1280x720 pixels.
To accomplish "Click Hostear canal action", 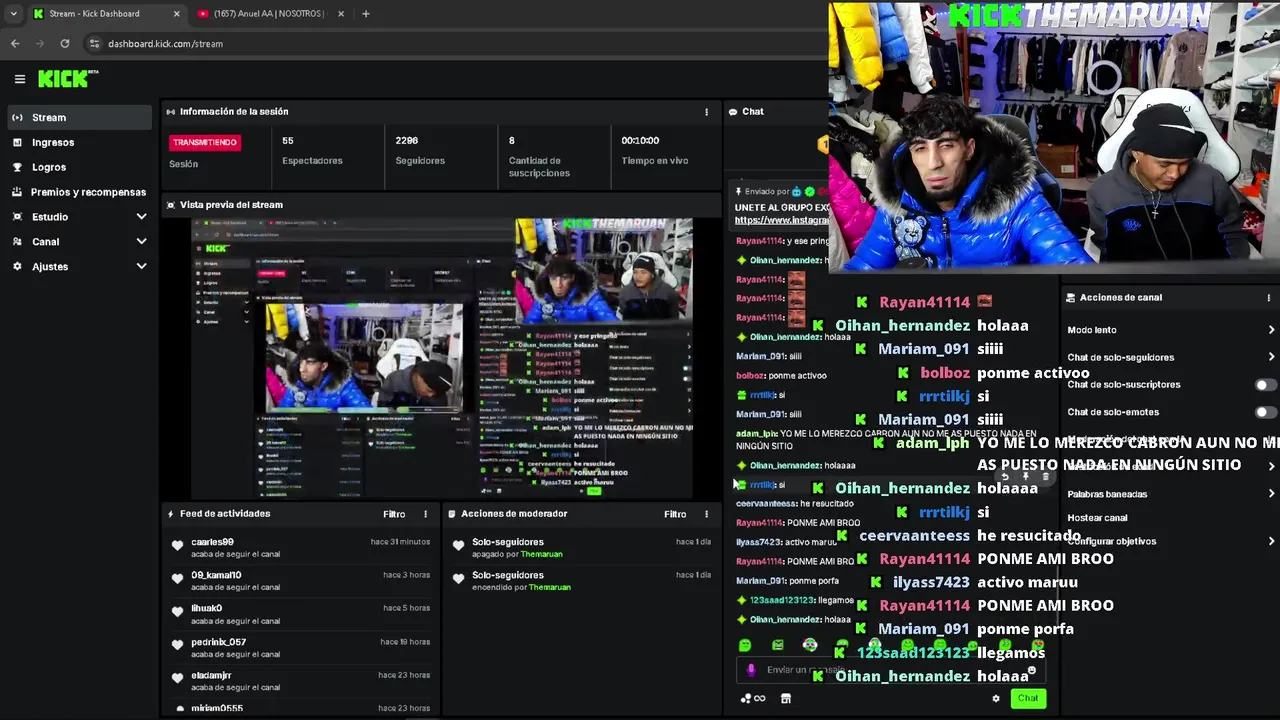I will (1097, 518).
